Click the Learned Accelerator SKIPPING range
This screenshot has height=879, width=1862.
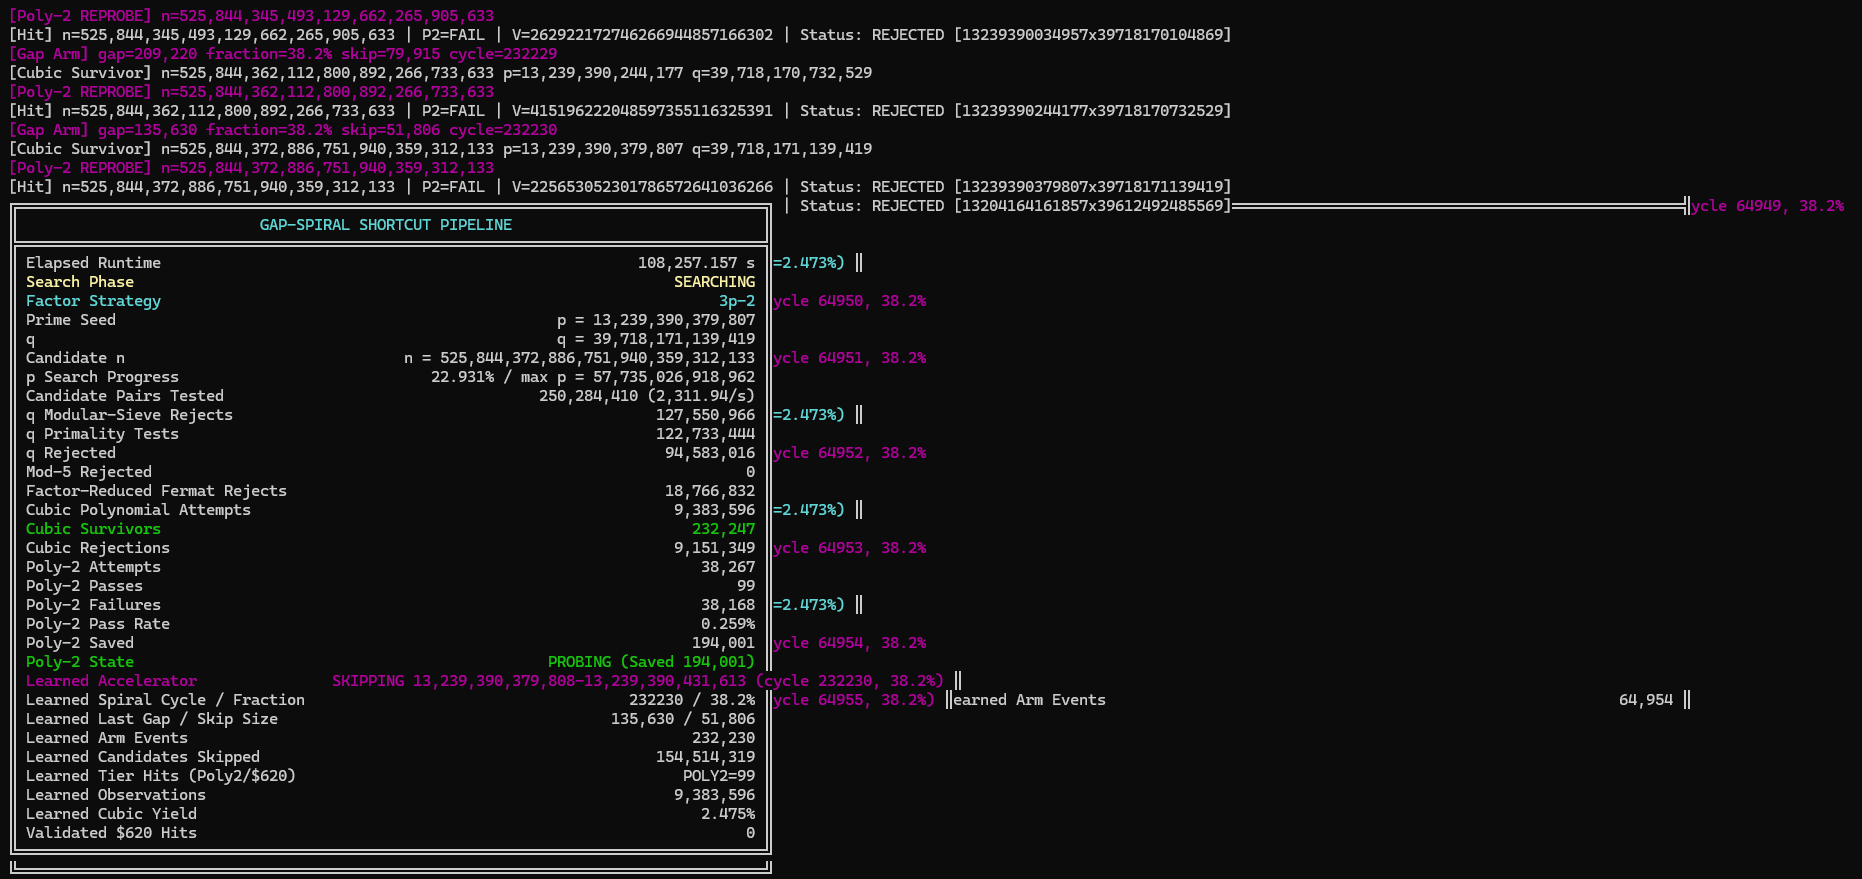click(x=539, y=681)
